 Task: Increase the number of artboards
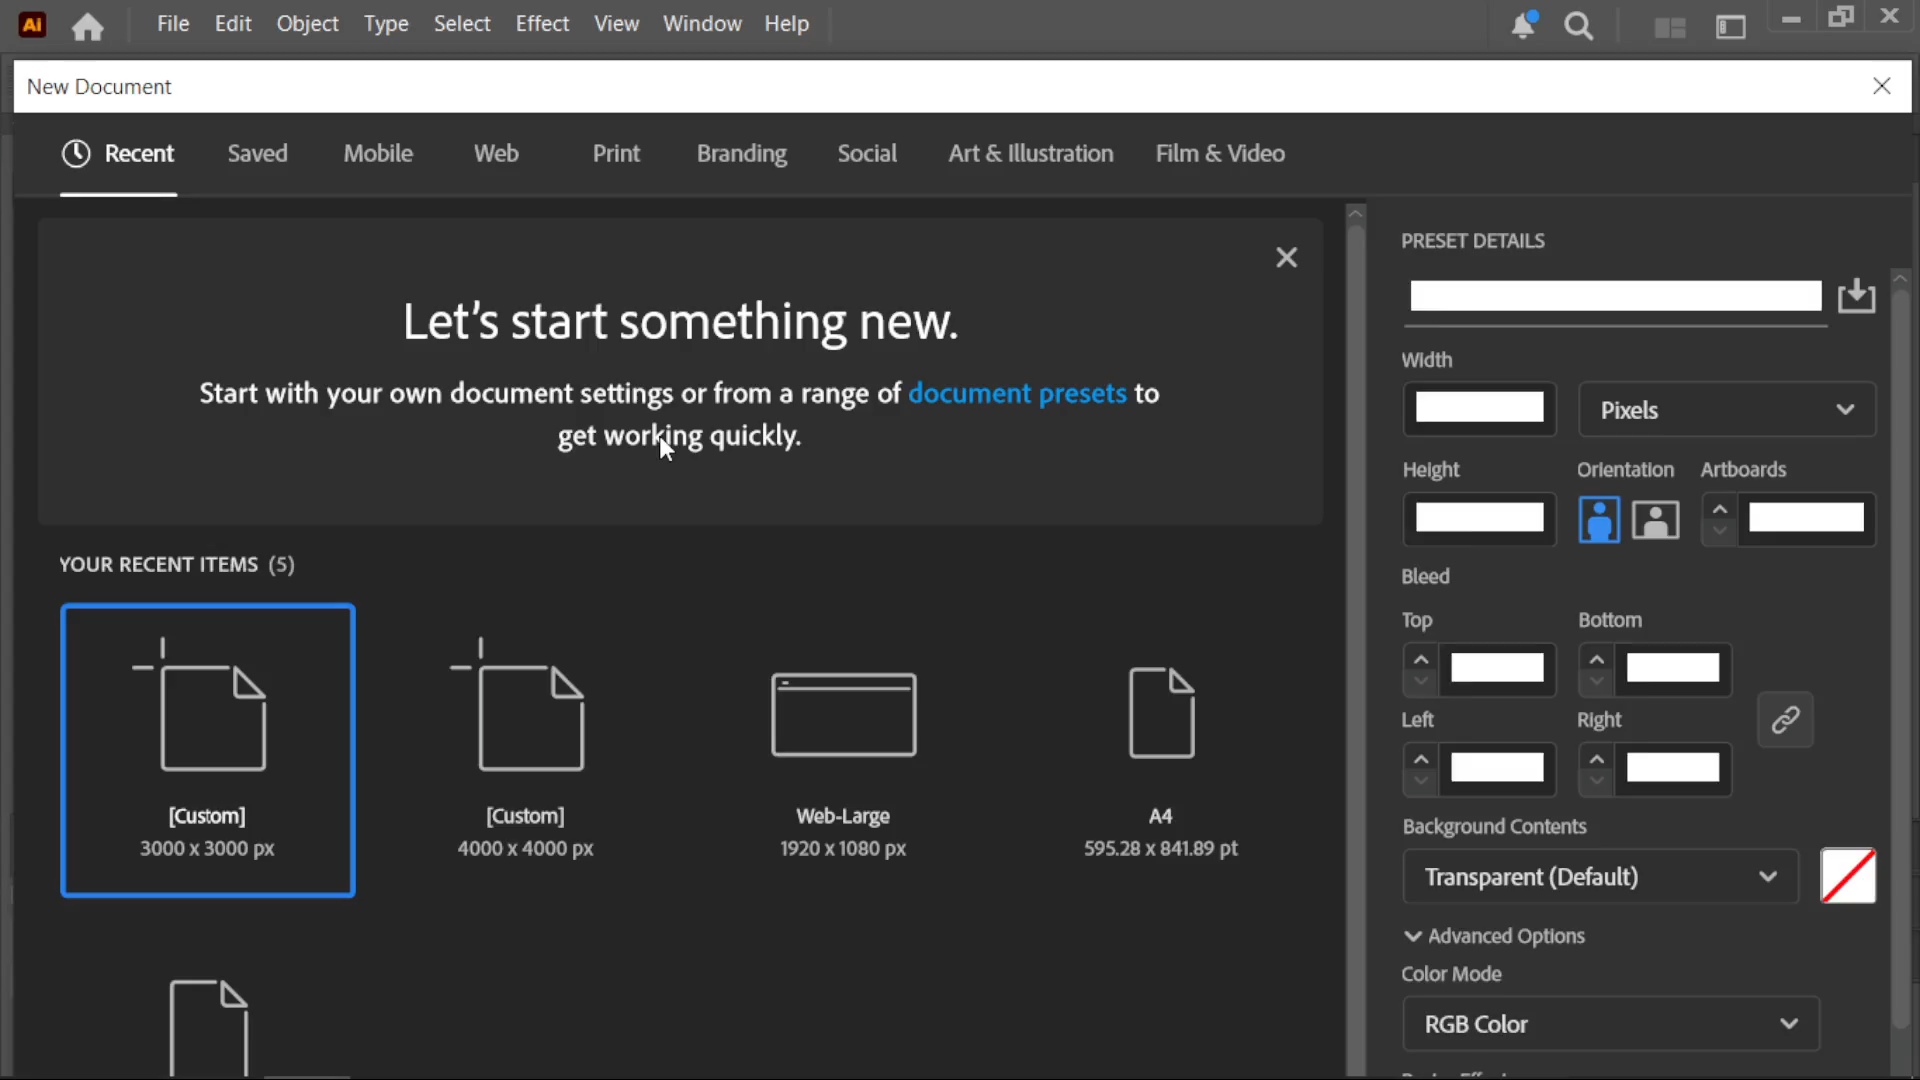1720,509
